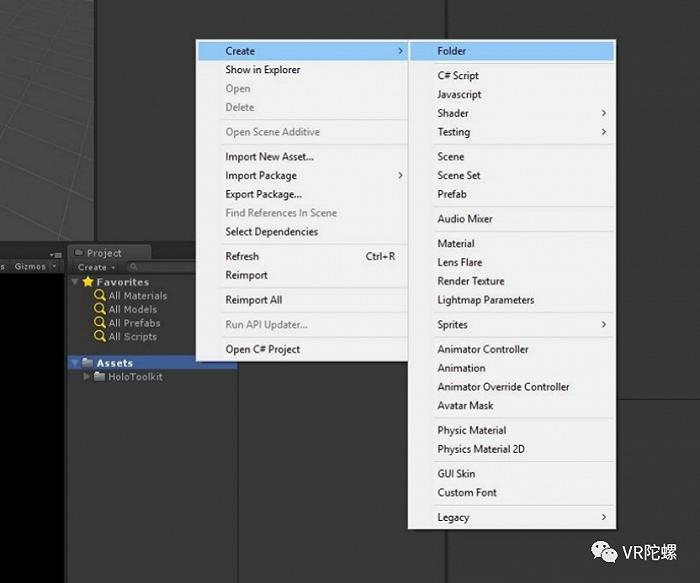Select Create in the context menu
Image resolution: width=700 pixels, height=583 pixels.
(302, 51)
